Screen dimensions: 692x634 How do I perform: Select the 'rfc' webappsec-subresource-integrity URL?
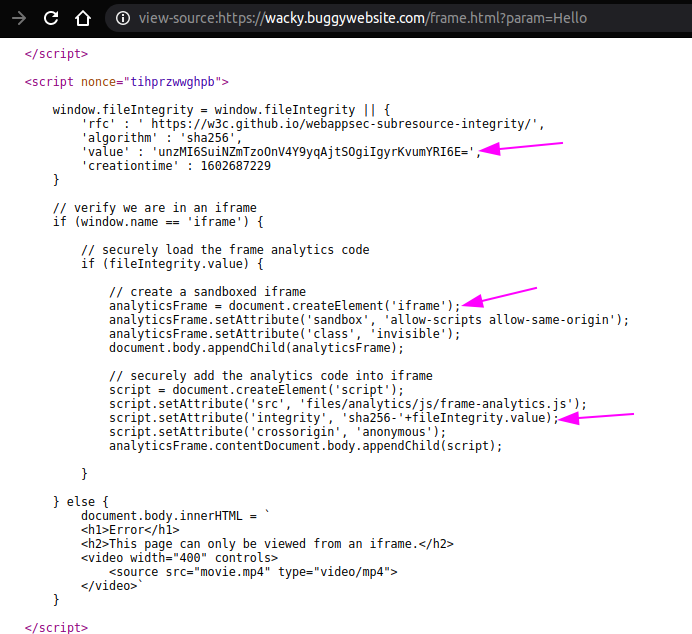[x=344, y=124]
